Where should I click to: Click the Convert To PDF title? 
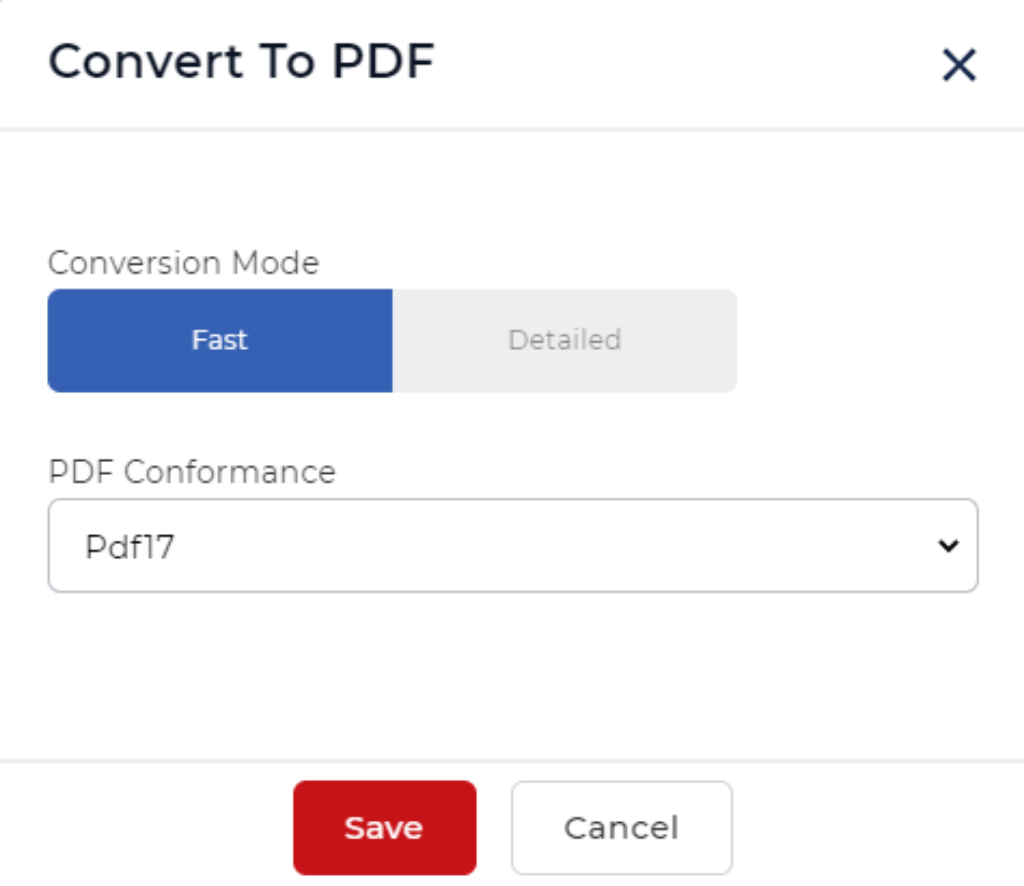coord(241,62)
